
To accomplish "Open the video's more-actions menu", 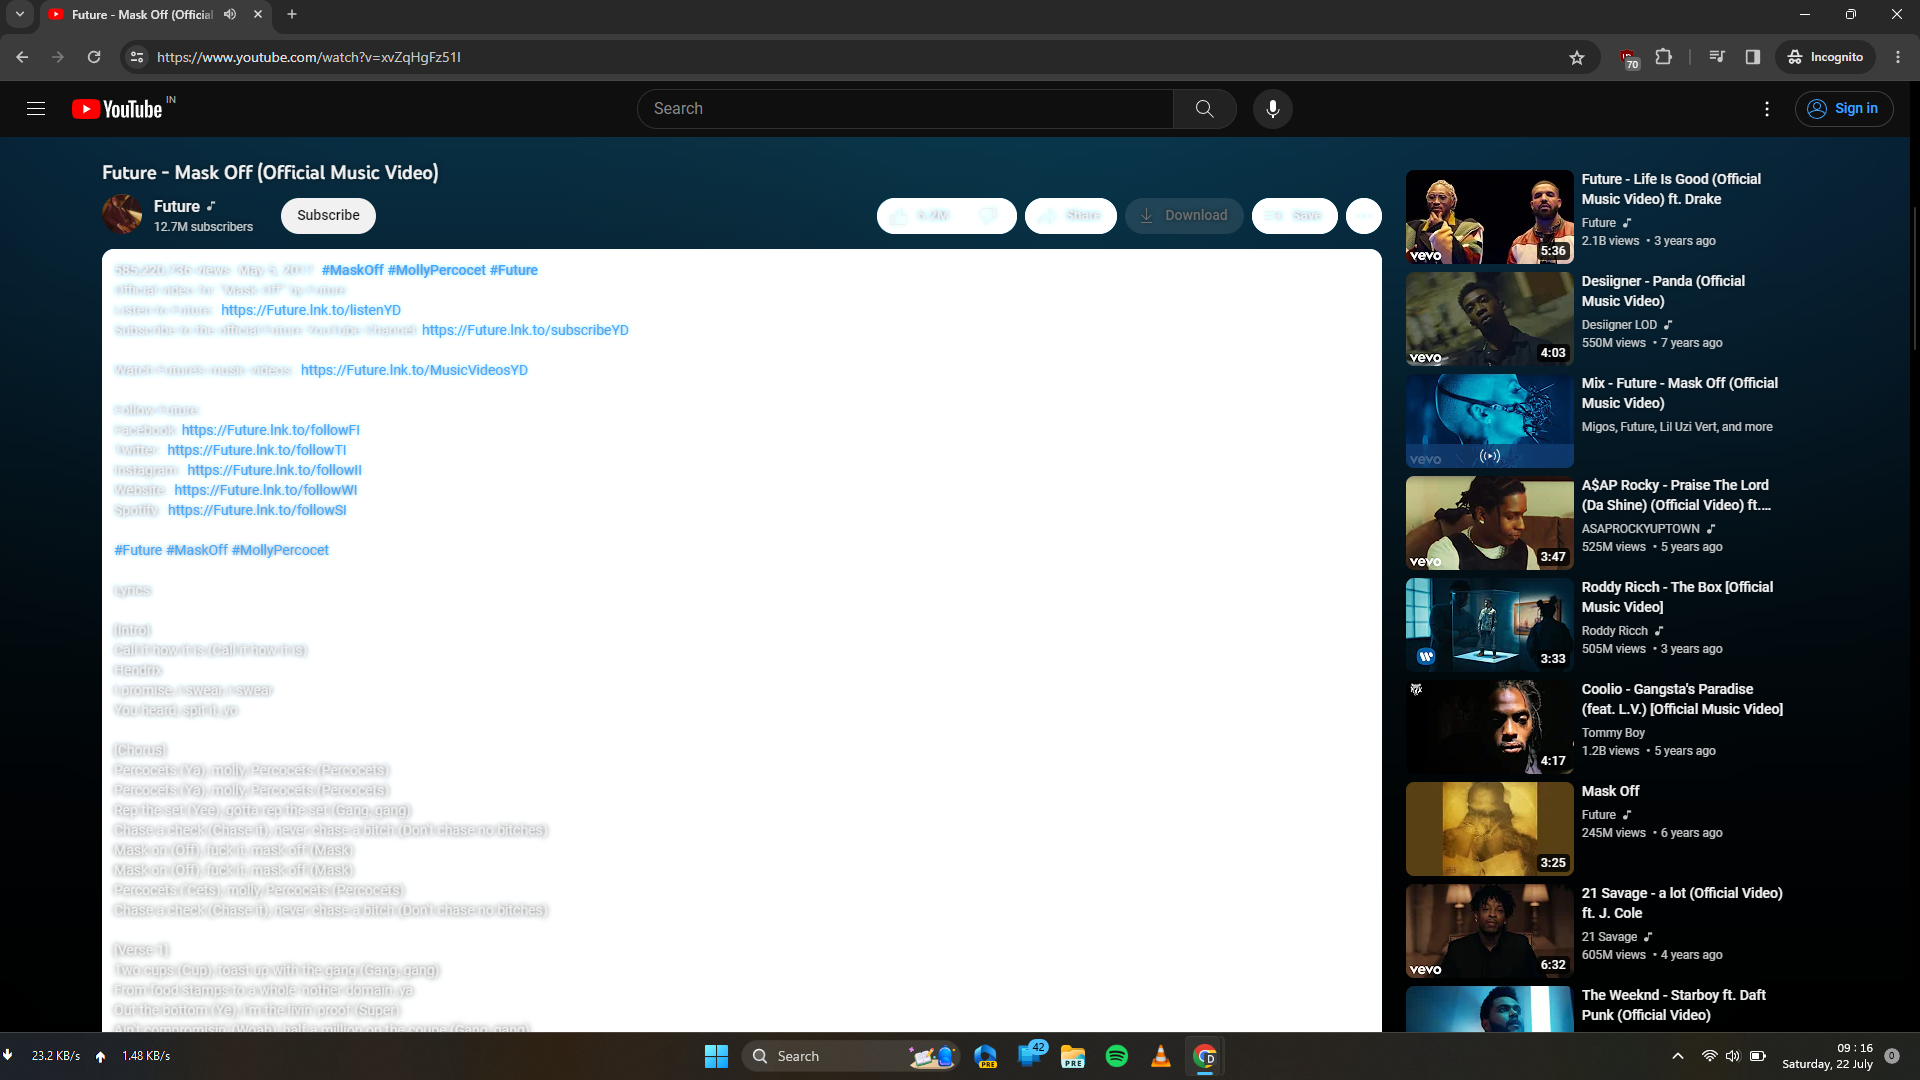I will point(1364,215).
